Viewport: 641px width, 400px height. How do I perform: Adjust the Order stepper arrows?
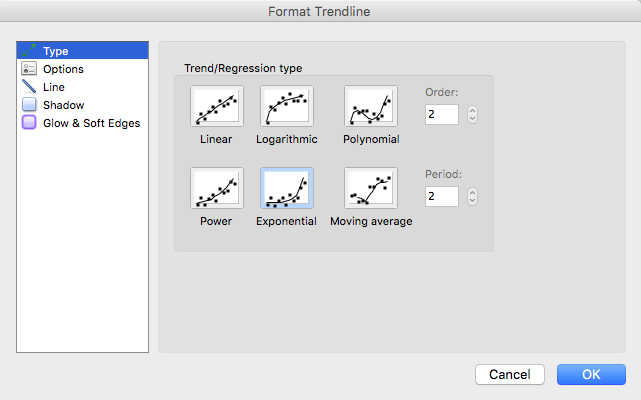pyautogui.click(x=472, y=114)
